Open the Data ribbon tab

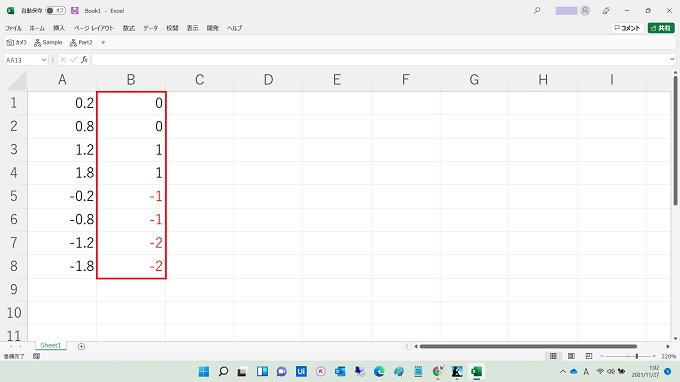[x=150, y=28]
